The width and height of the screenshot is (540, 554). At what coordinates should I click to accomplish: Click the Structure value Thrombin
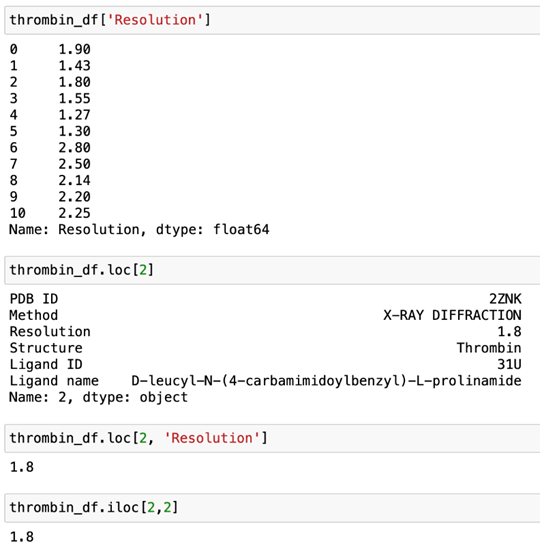pos(489,348)
